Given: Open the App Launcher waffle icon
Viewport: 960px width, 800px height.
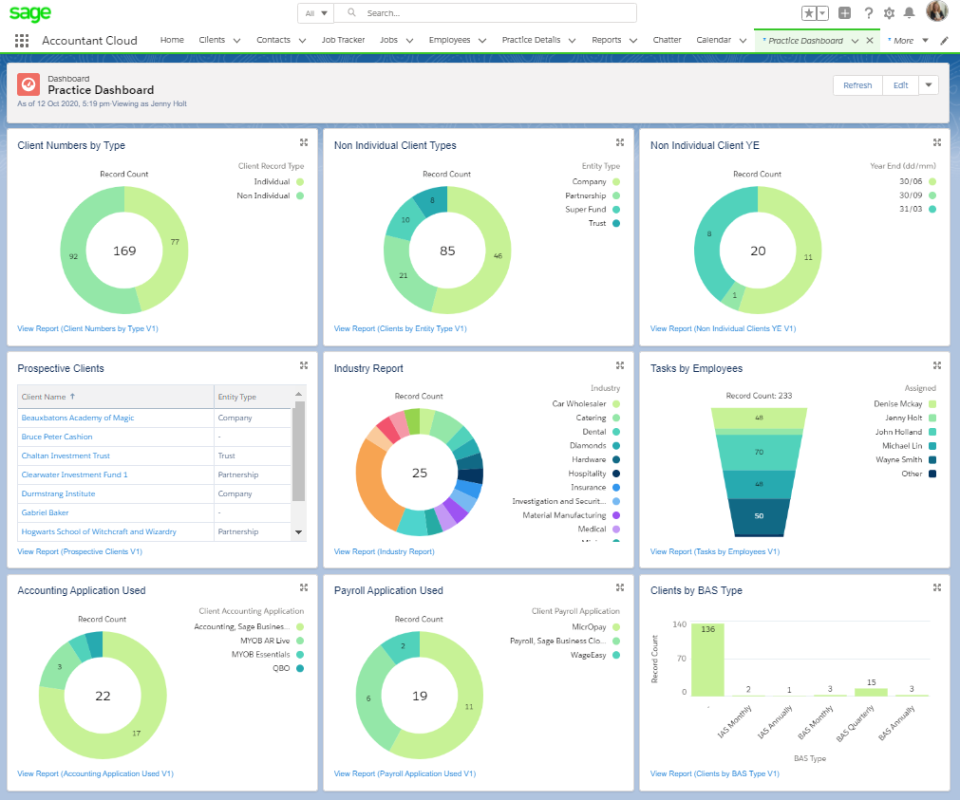Looking at the screenshot, I should tap(21, 40).
